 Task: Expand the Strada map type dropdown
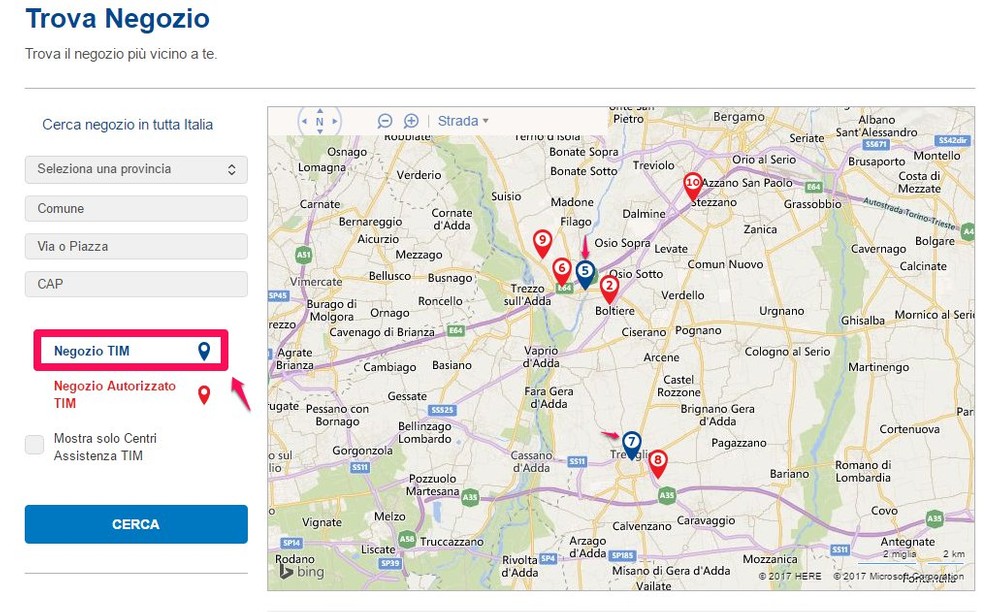[463, 121]
